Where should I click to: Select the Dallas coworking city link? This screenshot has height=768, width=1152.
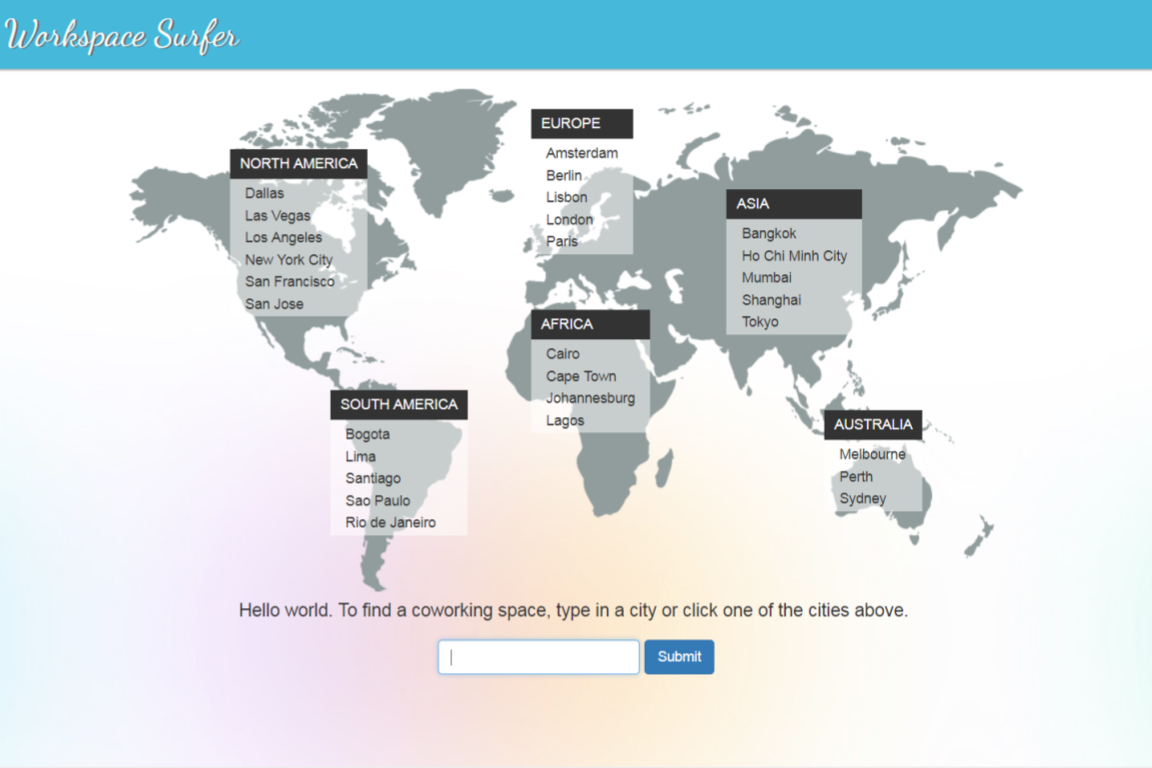(x=263, y=193)
